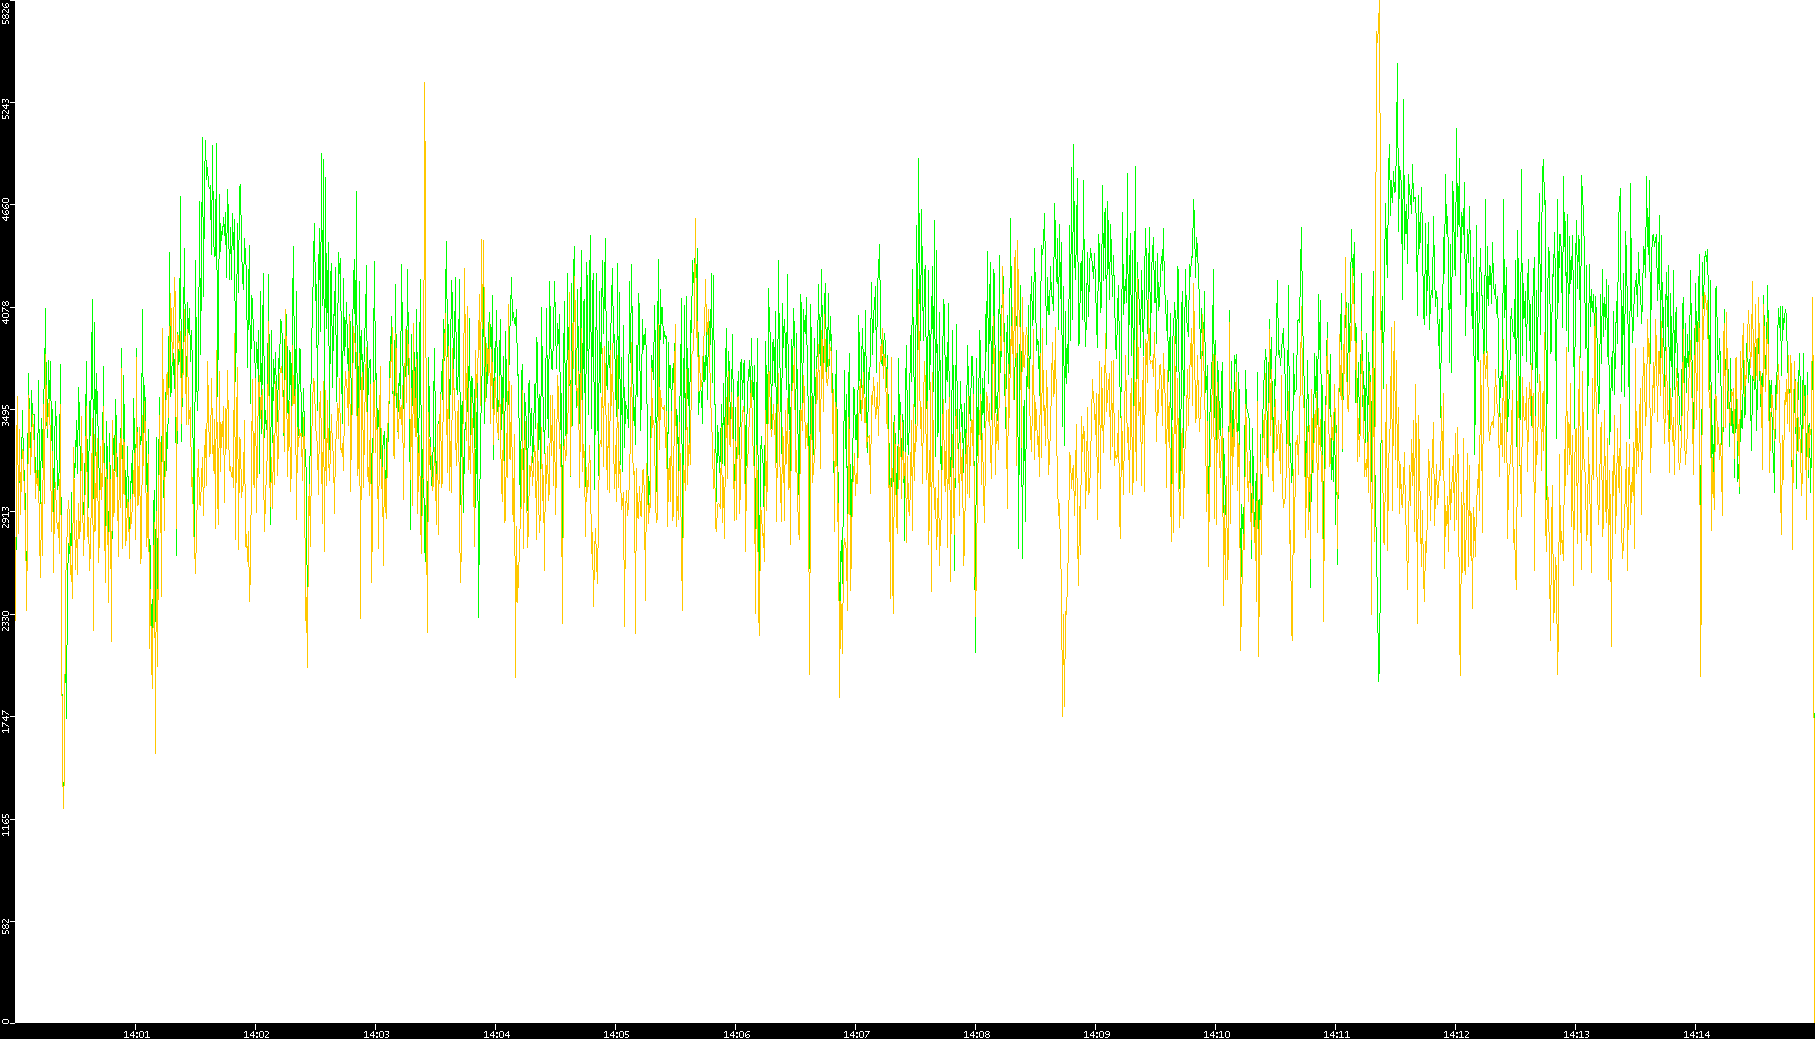This screenshot has width=1815, height=1039.
Task: Click the 14:14 time axis label
Action: click(x=1696, y=1034)
